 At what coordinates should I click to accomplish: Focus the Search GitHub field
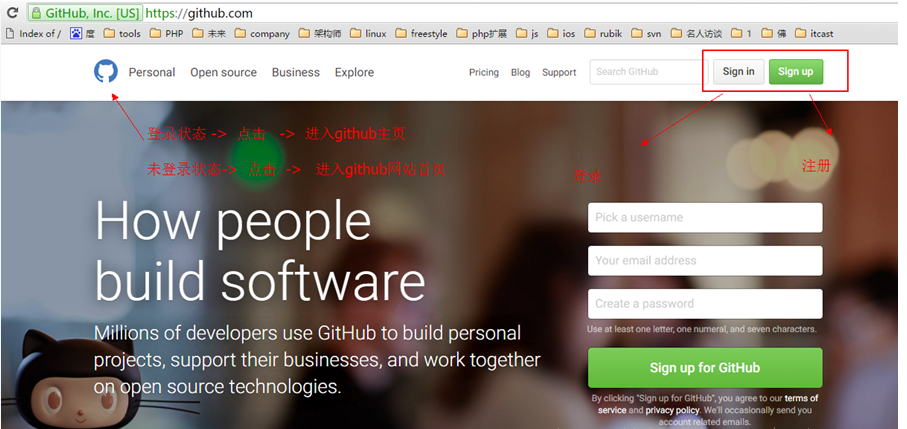coord(649,72)
